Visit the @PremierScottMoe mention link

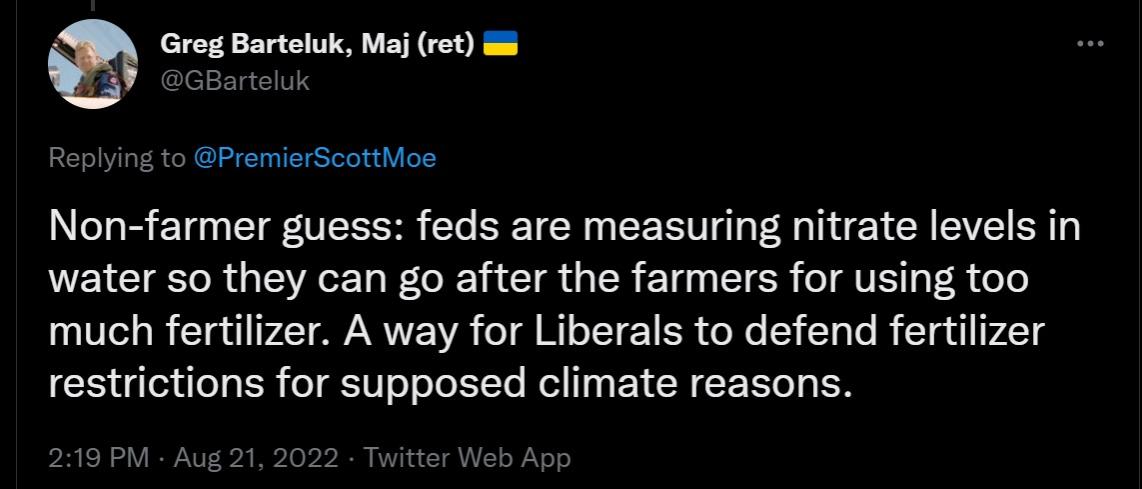314,158
